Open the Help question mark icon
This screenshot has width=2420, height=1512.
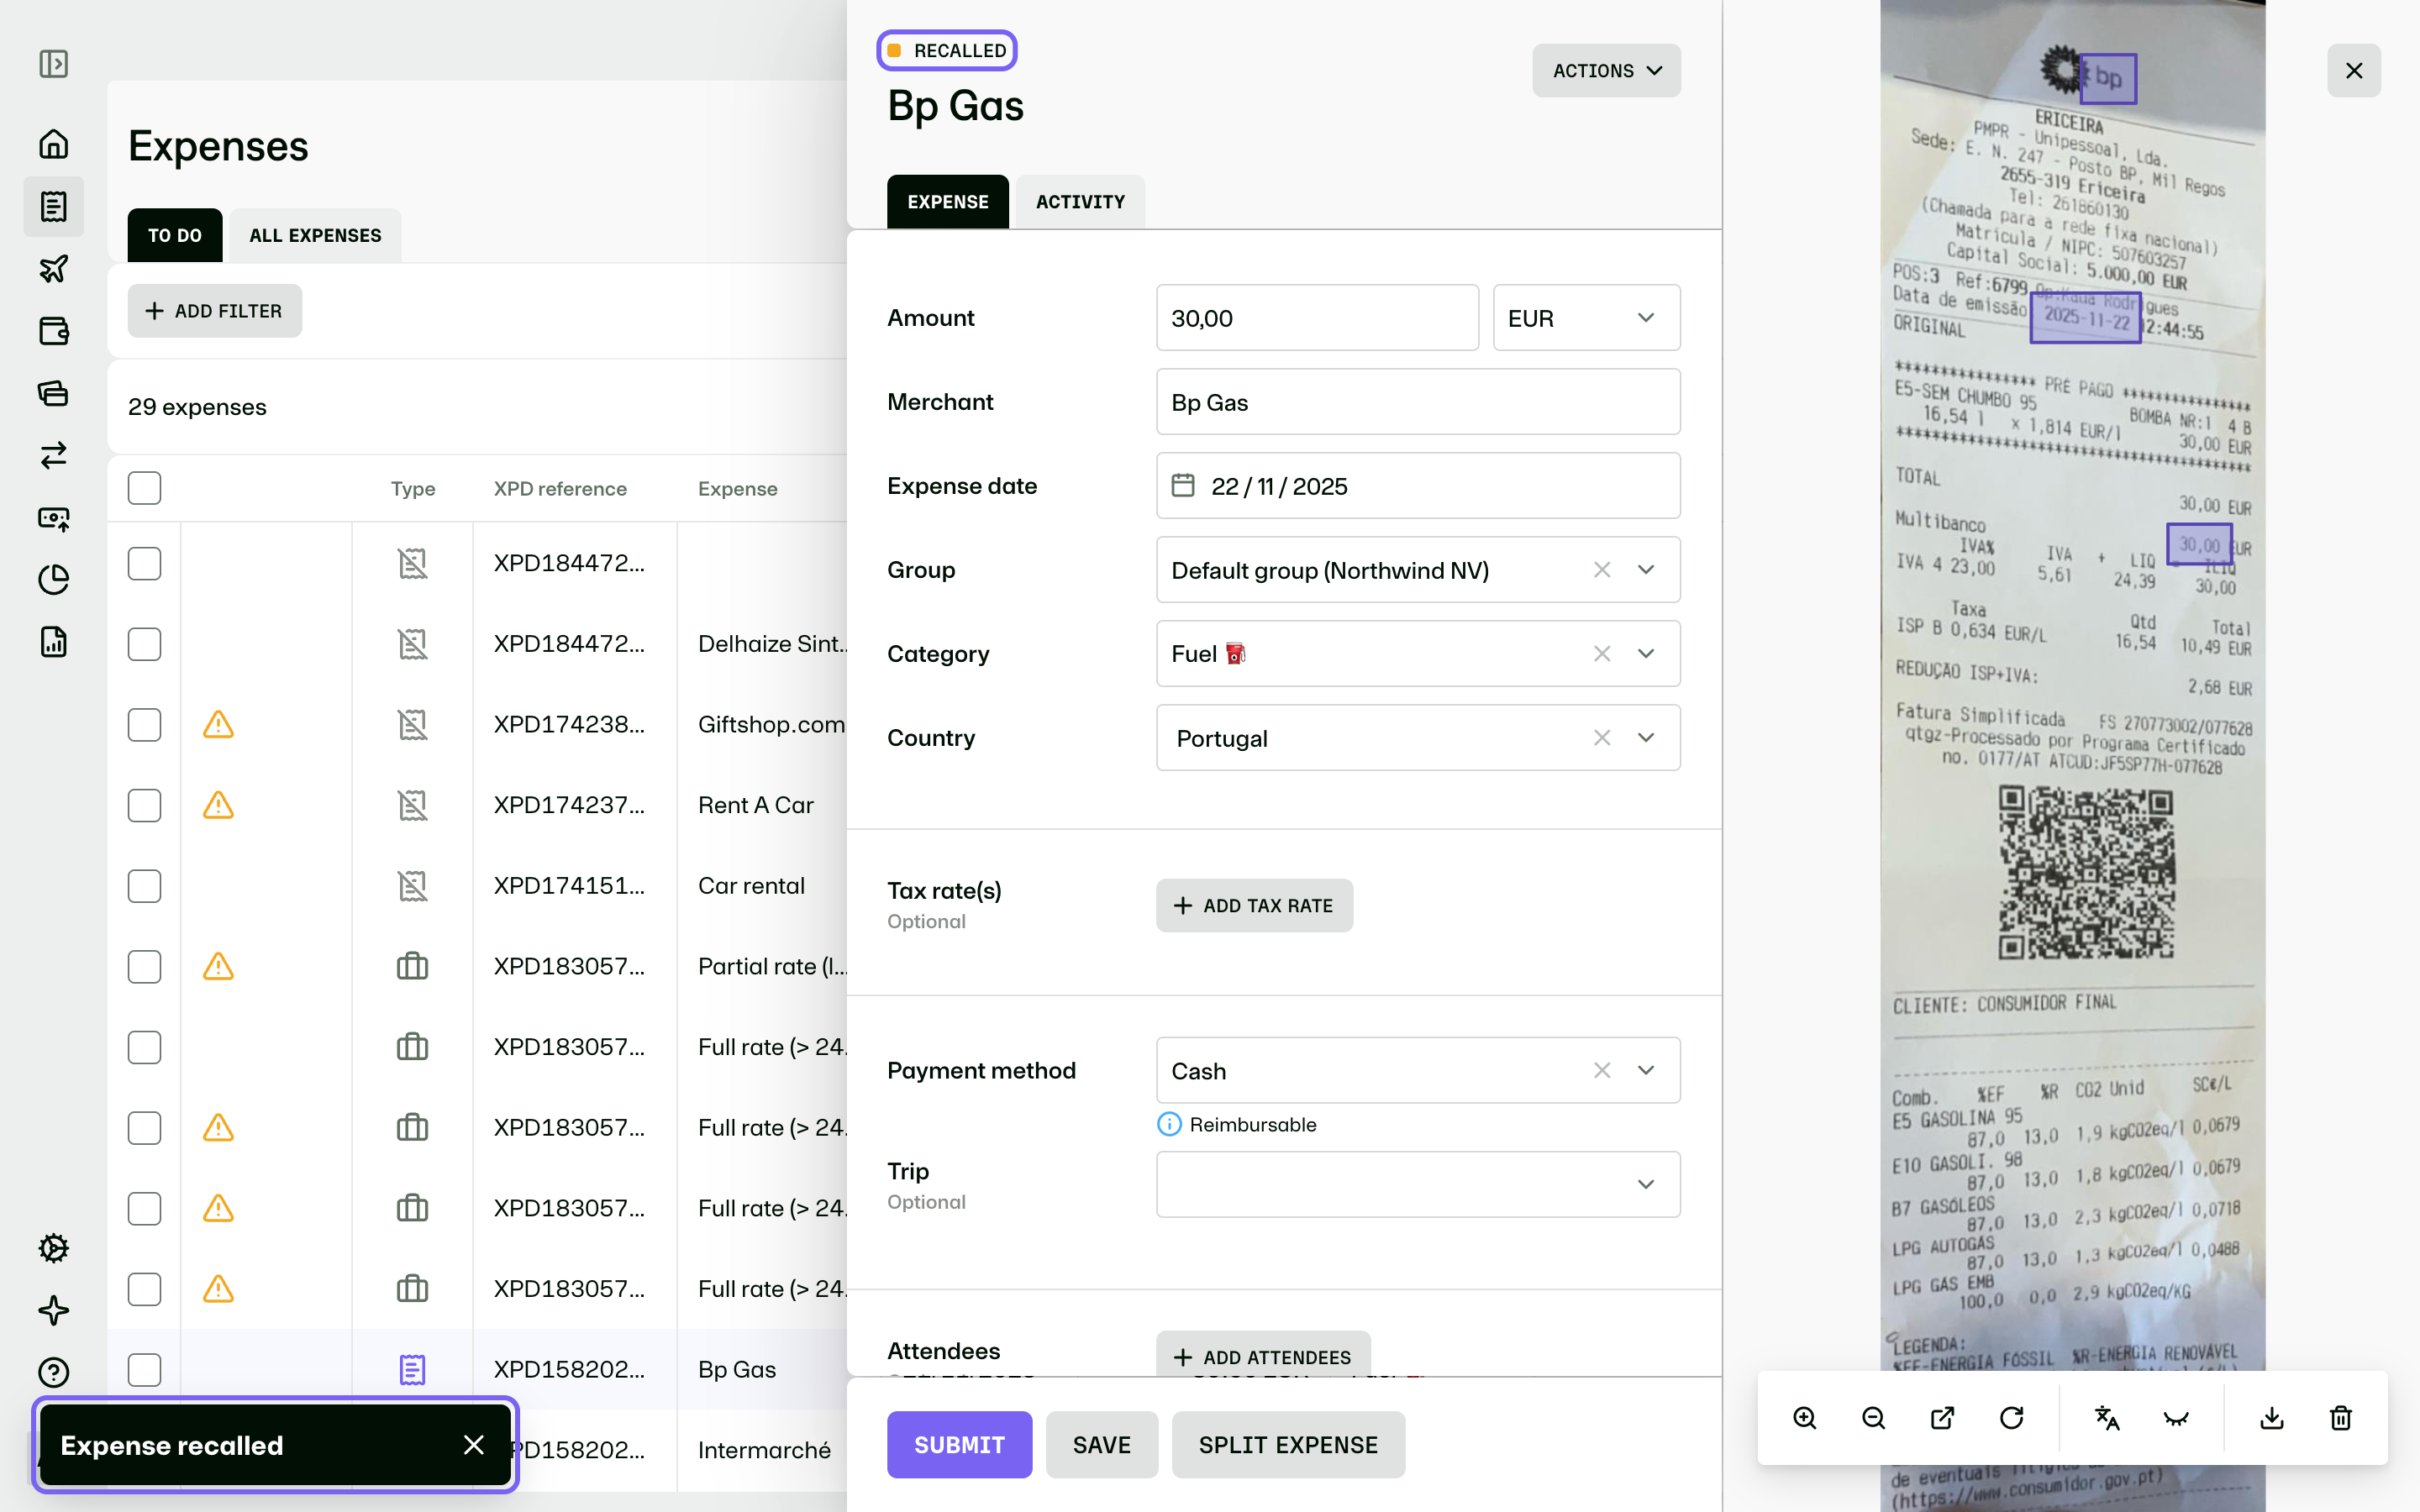[54, 1372]
